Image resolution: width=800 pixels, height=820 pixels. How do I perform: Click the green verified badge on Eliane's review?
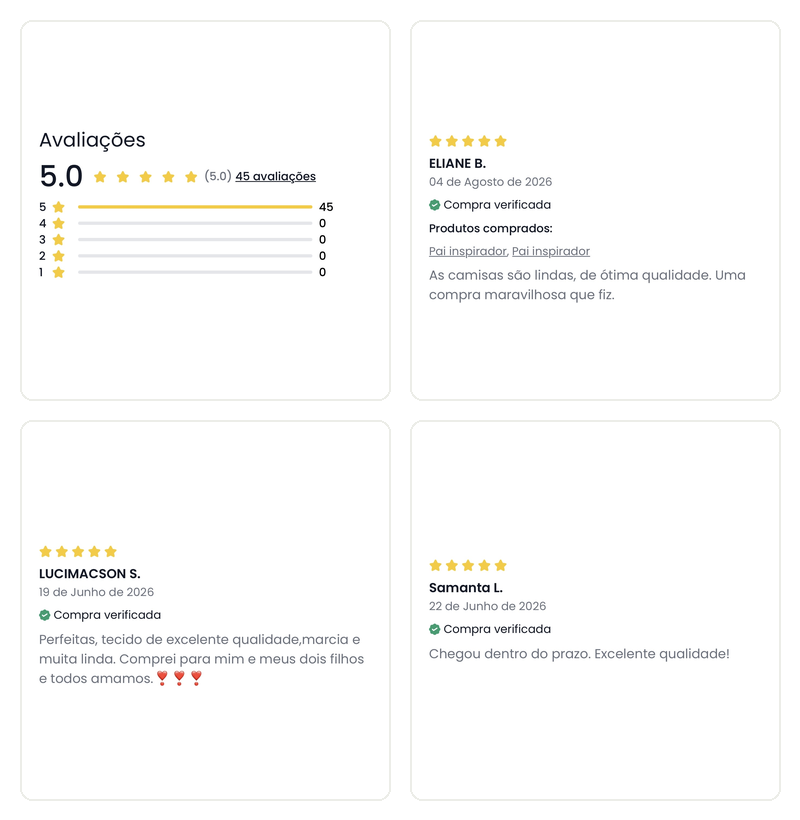[x=435, y=205]
